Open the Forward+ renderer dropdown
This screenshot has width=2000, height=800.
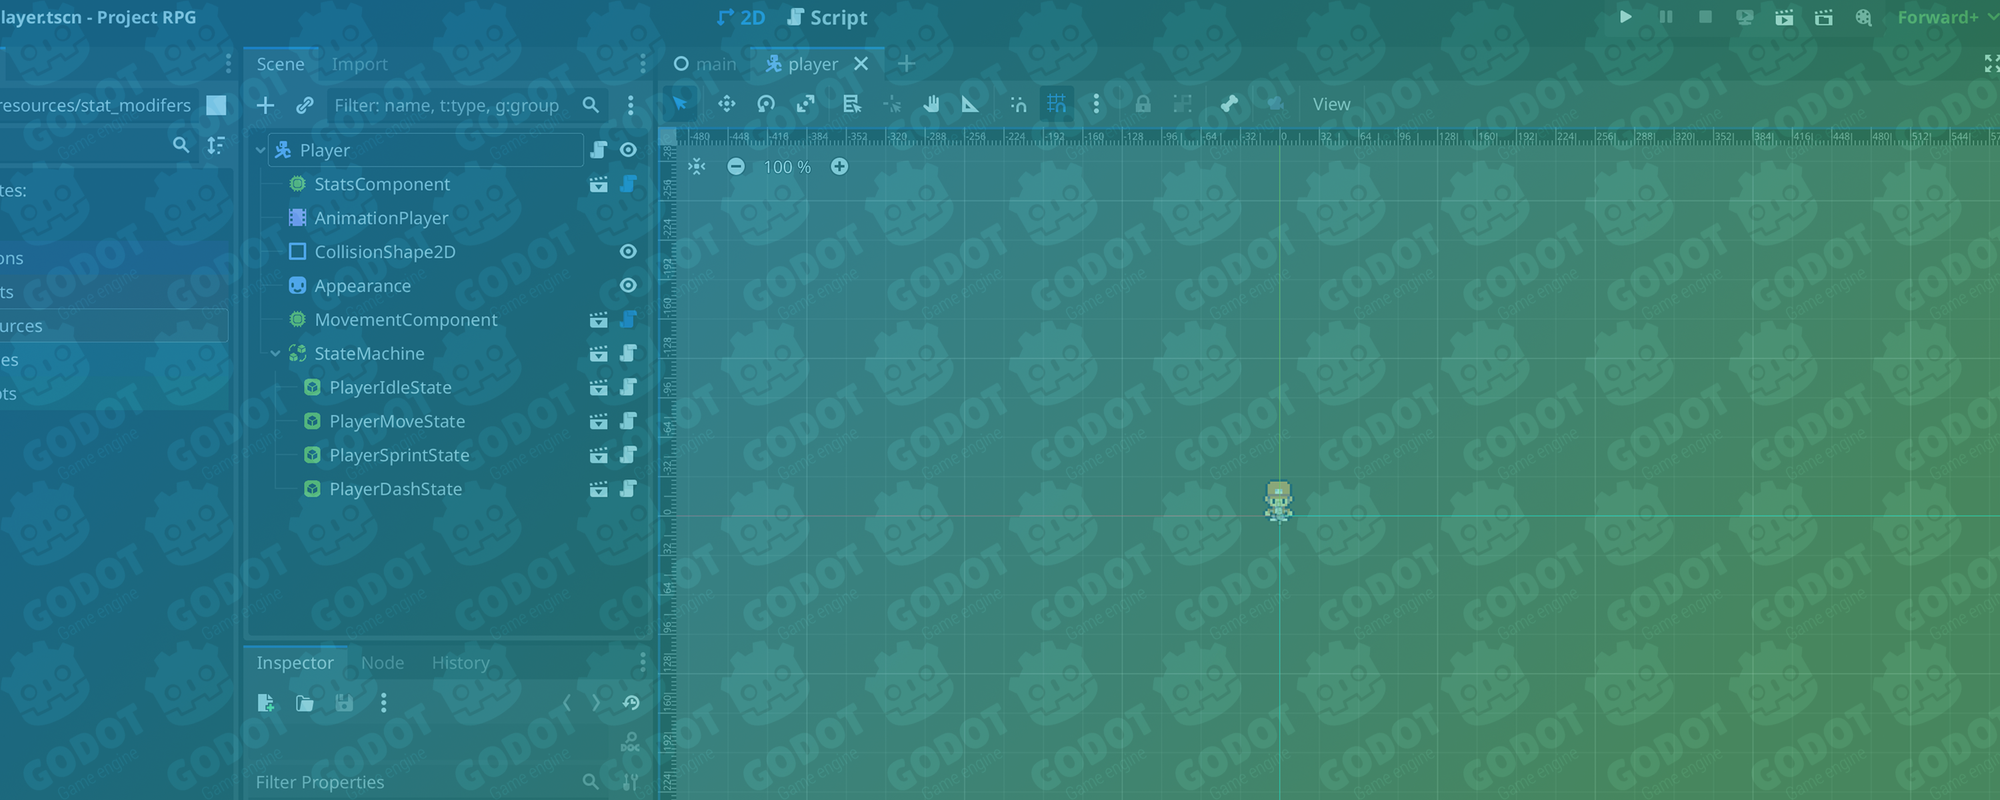[1942, 18]
